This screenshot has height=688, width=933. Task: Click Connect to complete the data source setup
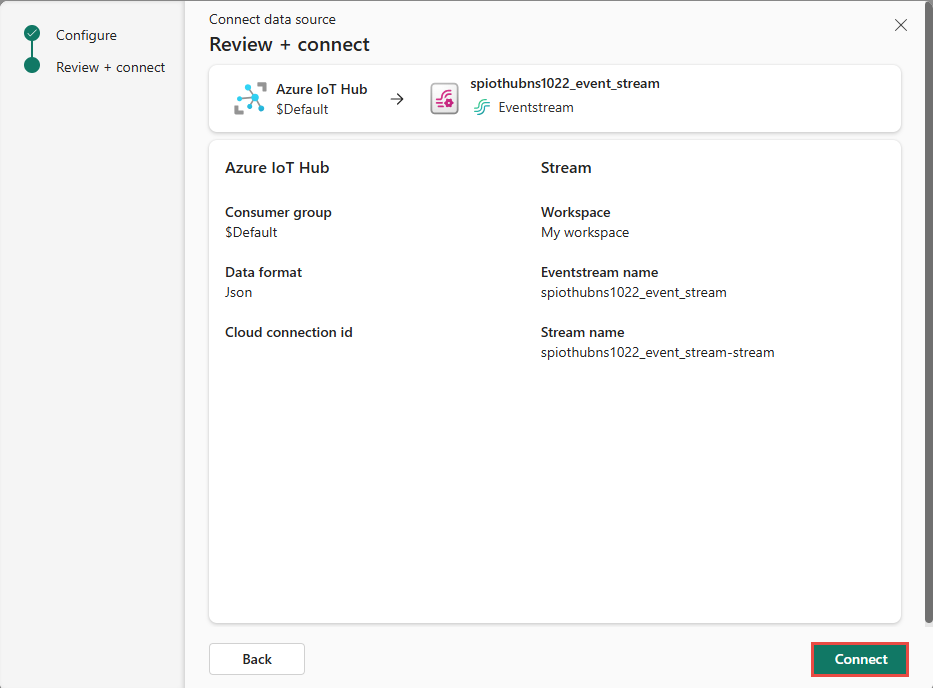coord(859,659)
